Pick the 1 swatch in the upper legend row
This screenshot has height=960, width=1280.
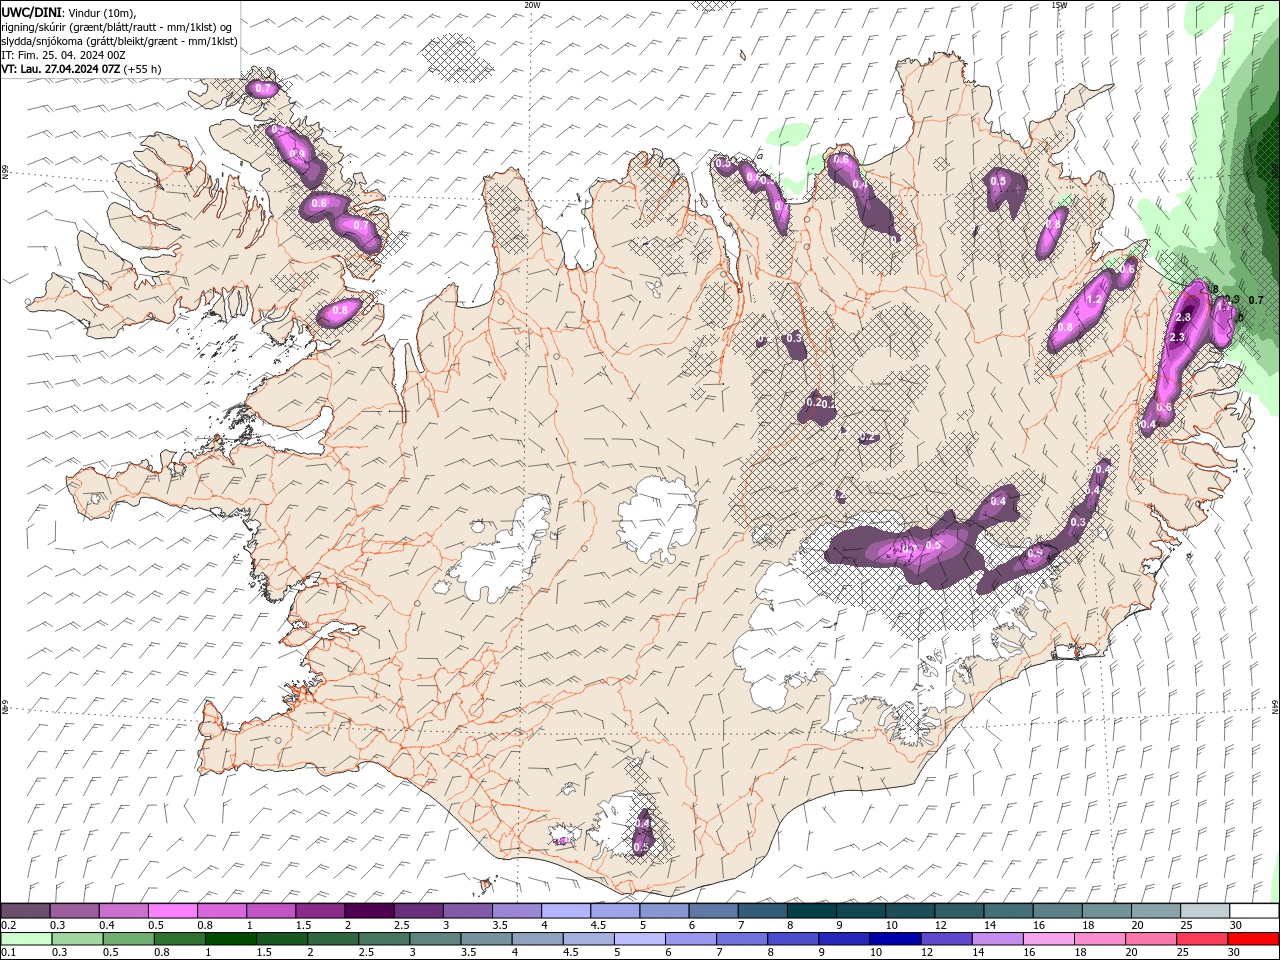(x=271, y=911)
